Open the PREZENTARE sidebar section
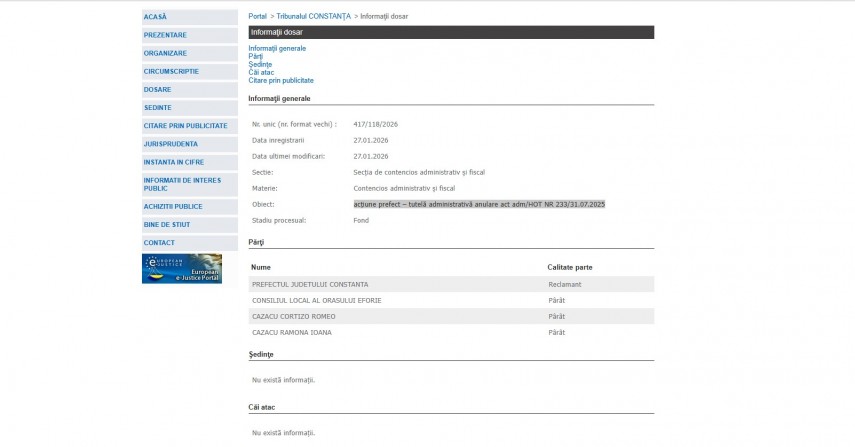The width and height of the screenshot is (855, 447). point(165,35)
